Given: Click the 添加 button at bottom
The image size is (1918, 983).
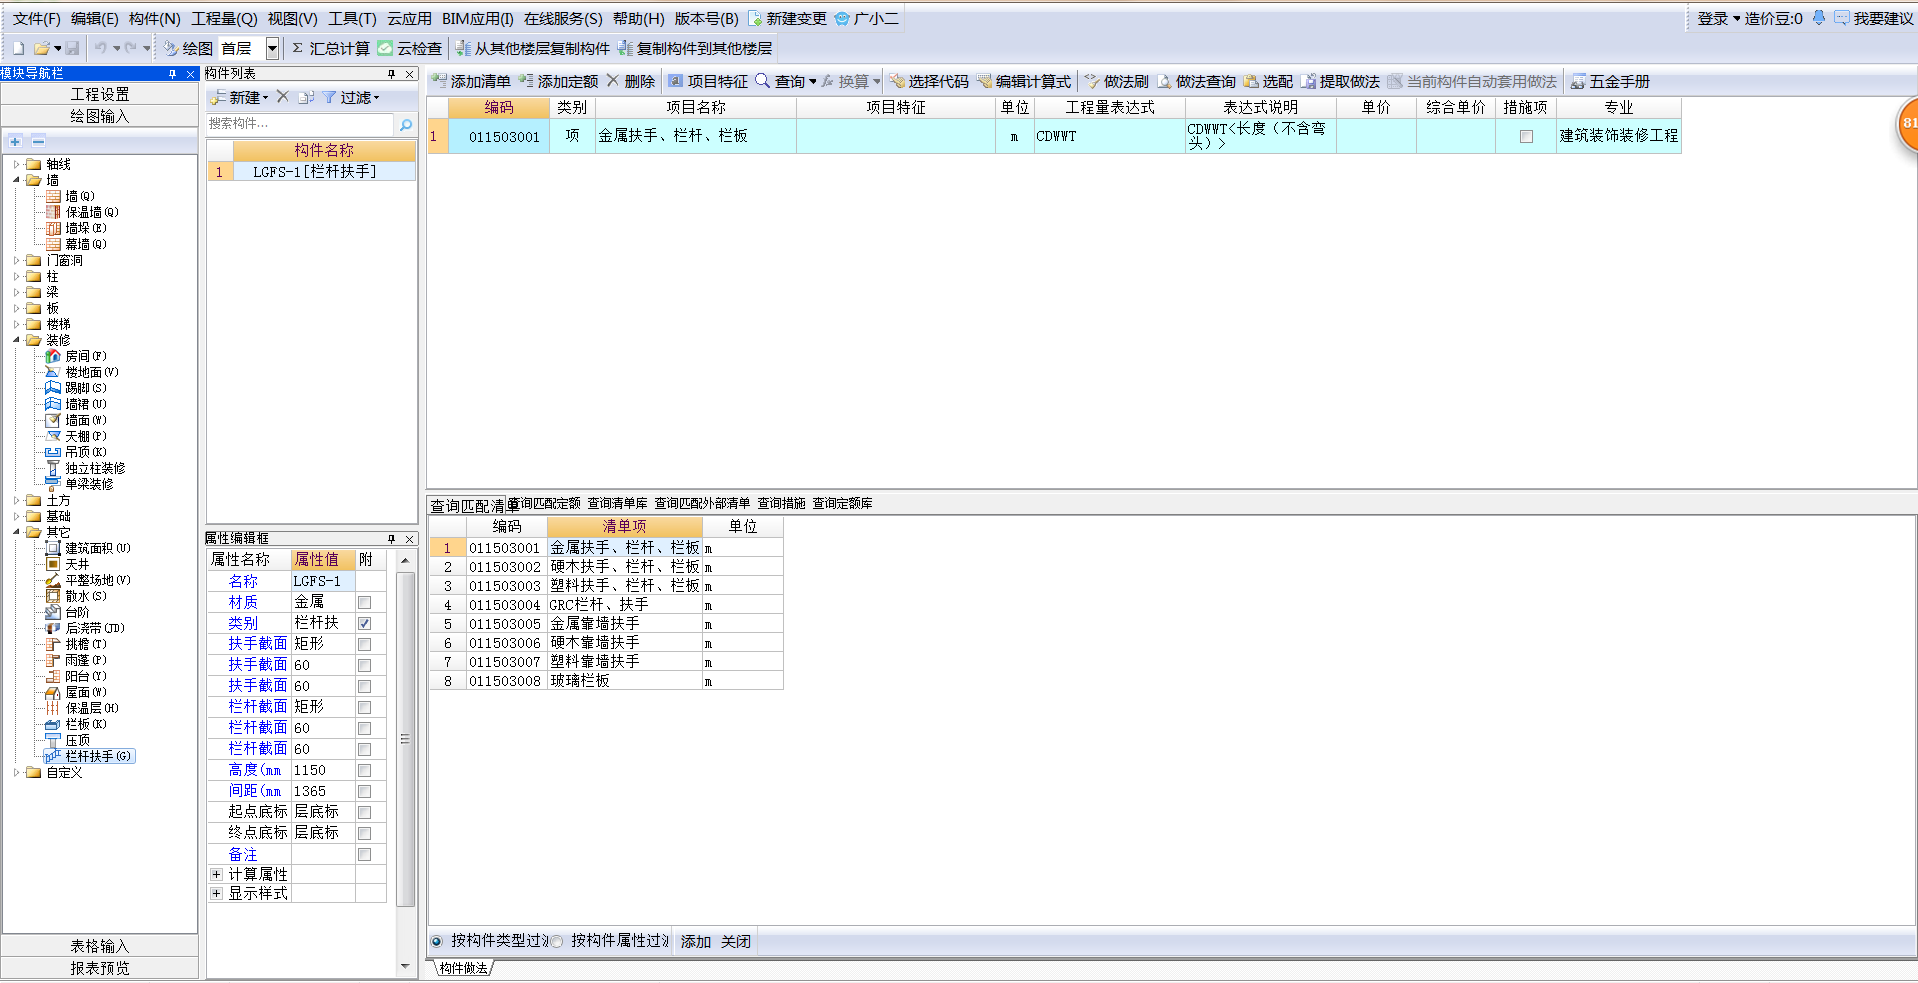Looking at the screenshot, I should click(696, 941).
